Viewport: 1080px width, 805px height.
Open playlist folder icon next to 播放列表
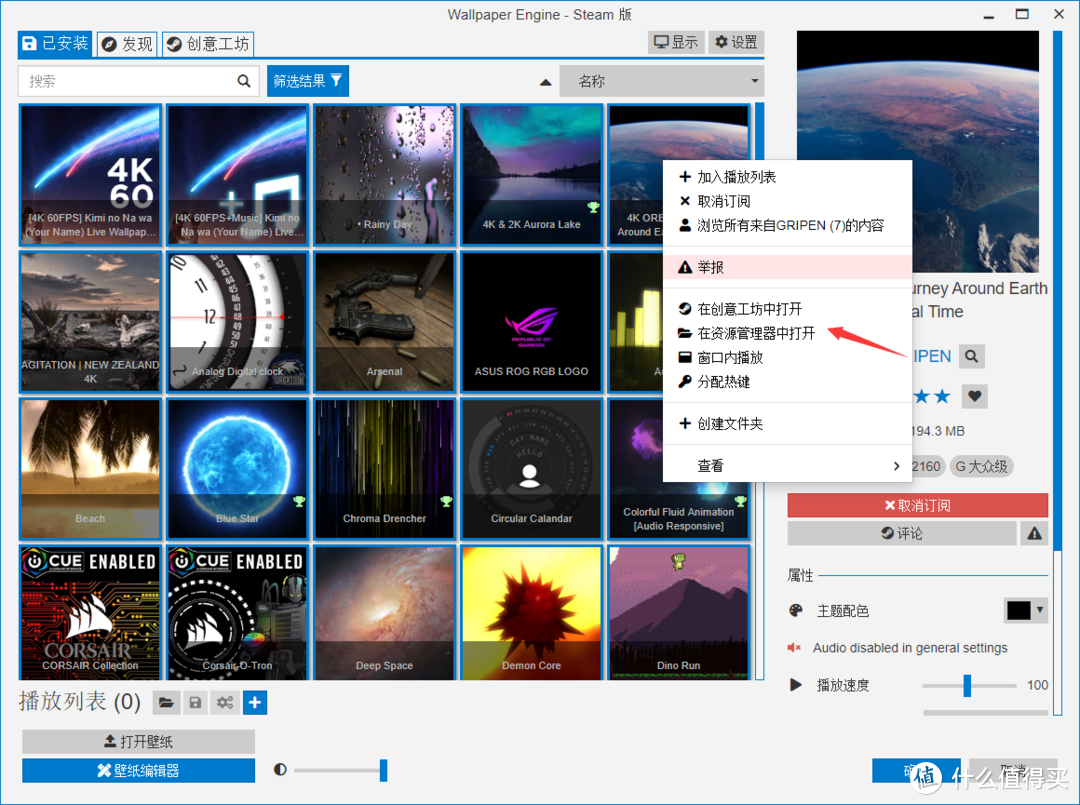(x=166, y=703)
